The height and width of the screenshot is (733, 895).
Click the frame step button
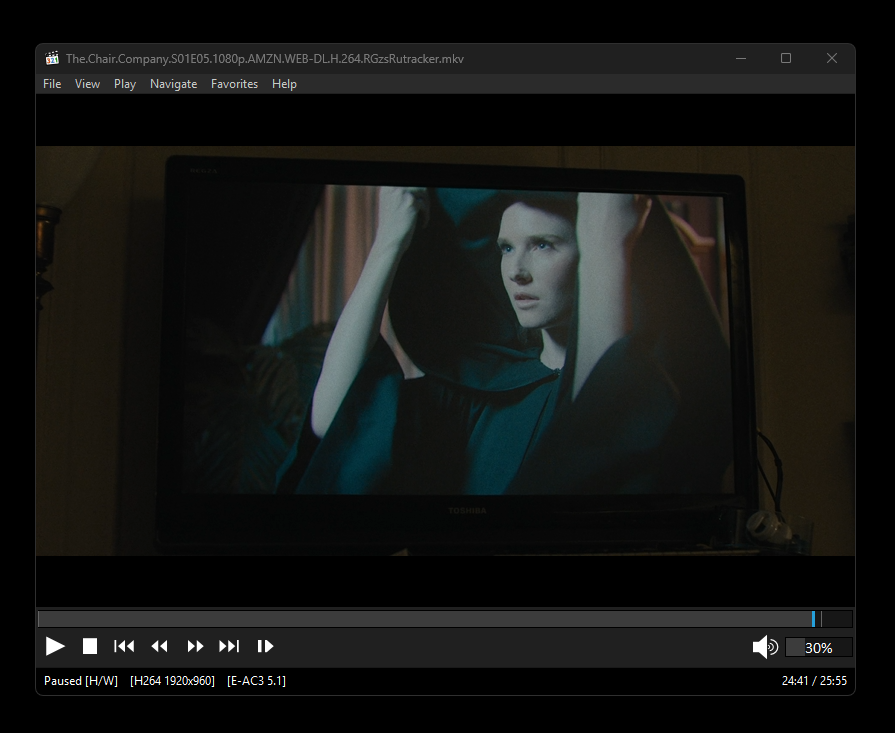pos(265,646)
